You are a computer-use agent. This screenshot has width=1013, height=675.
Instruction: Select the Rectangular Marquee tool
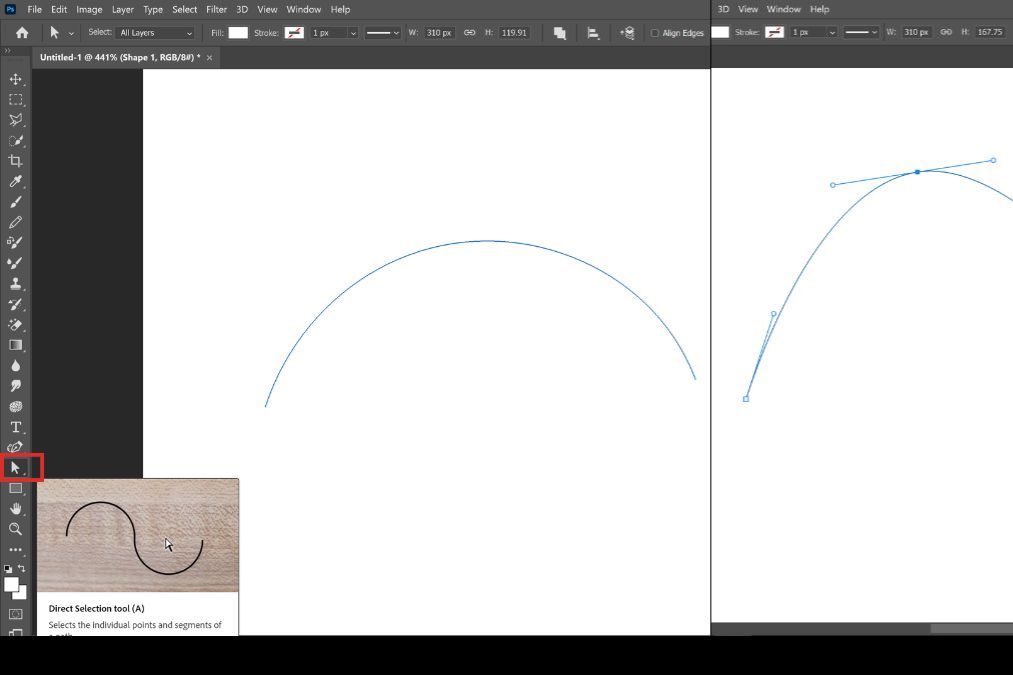coord(15,100)
